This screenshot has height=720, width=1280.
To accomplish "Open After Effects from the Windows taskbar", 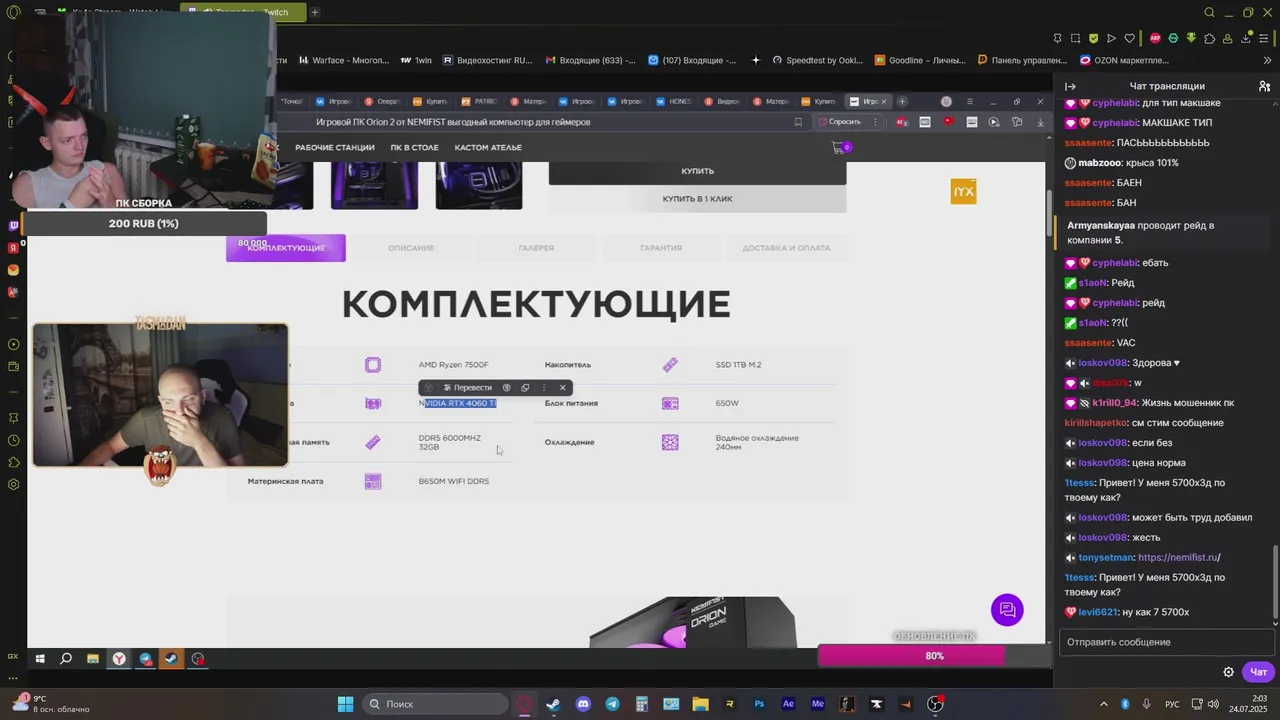I will (788, 704).
